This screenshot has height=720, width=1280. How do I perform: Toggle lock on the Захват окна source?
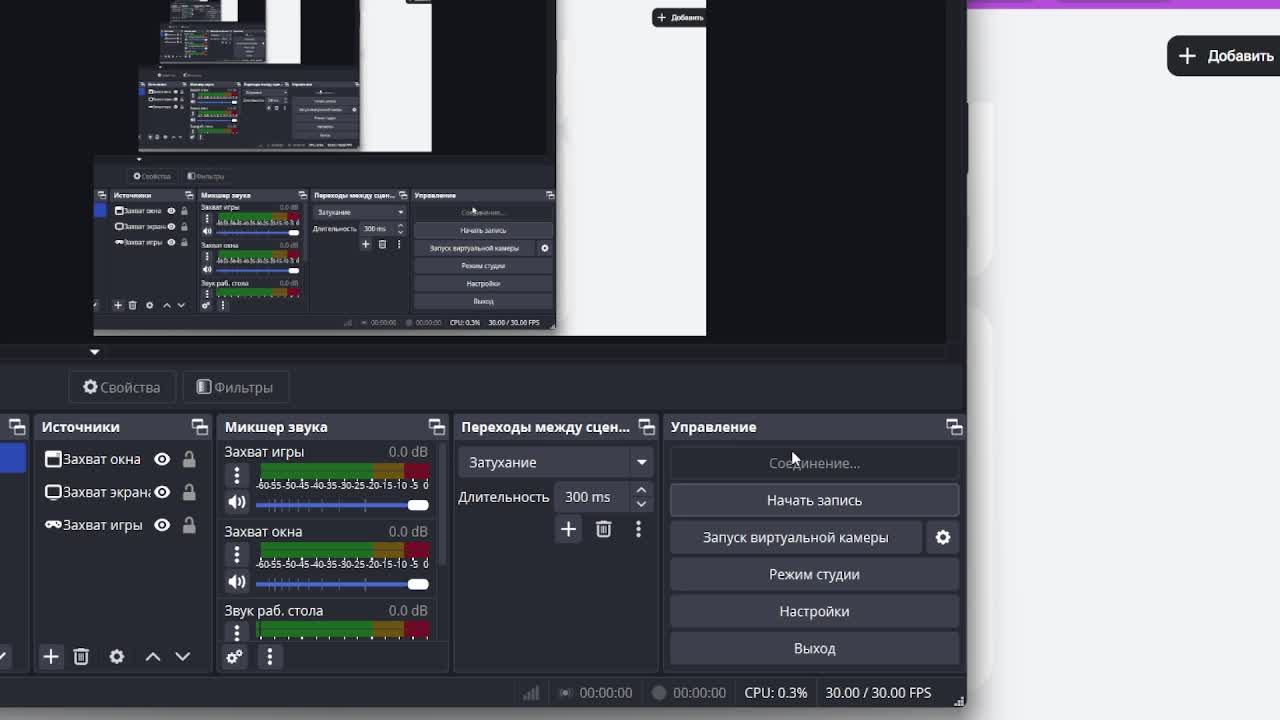click(189, 459)
